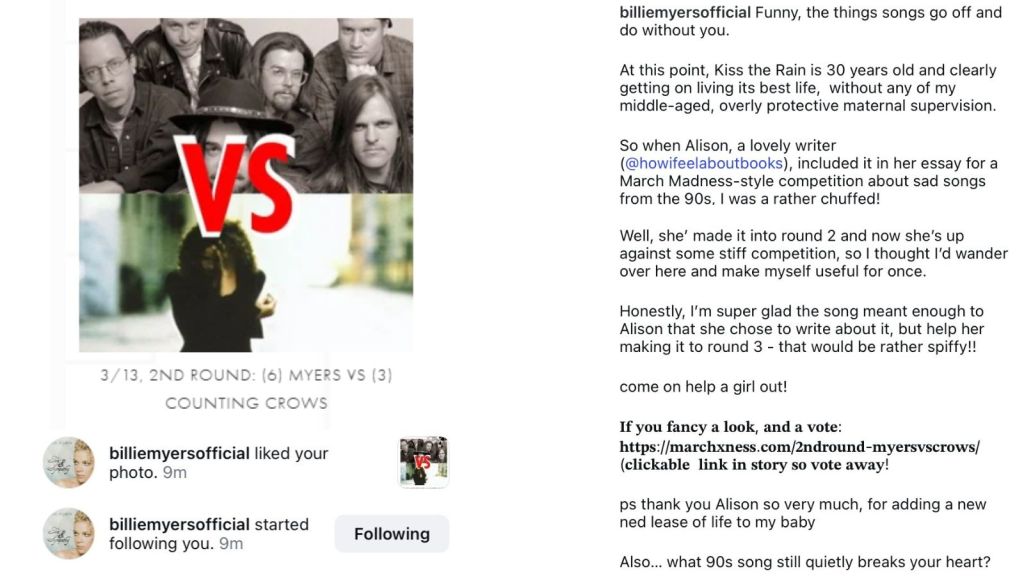
Task: Open the Billie Myers album cover image
Action: (x=246, y=273)
